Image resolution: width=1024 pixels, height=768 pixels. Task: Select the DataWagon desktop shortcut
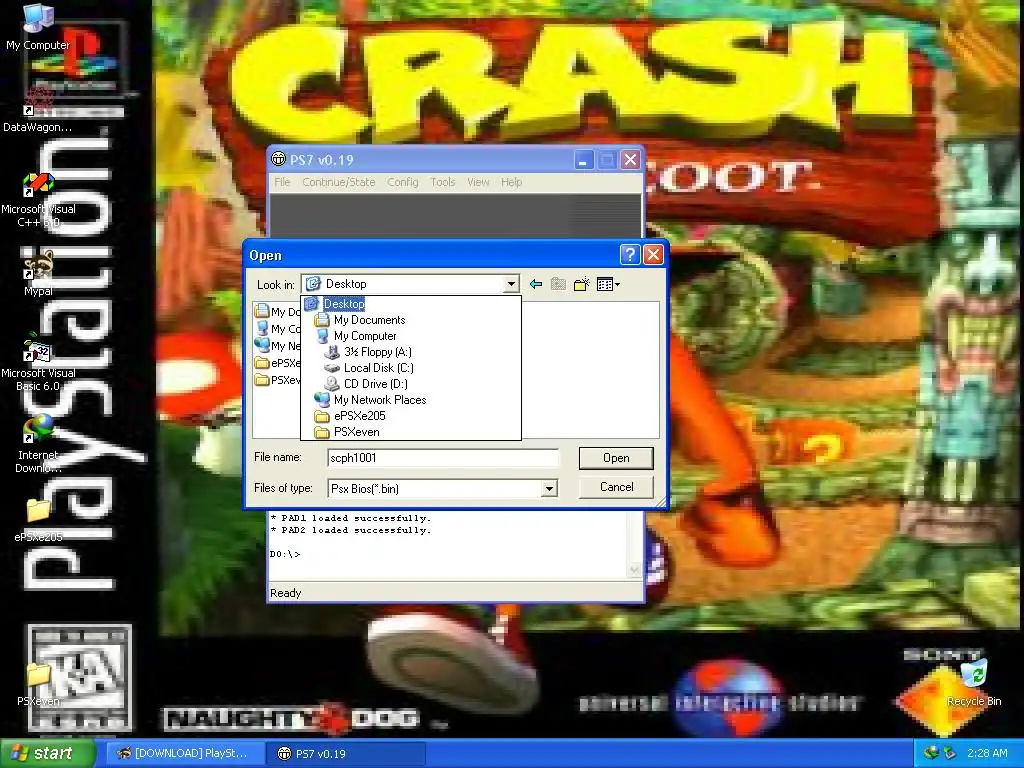tap(38, 108)
